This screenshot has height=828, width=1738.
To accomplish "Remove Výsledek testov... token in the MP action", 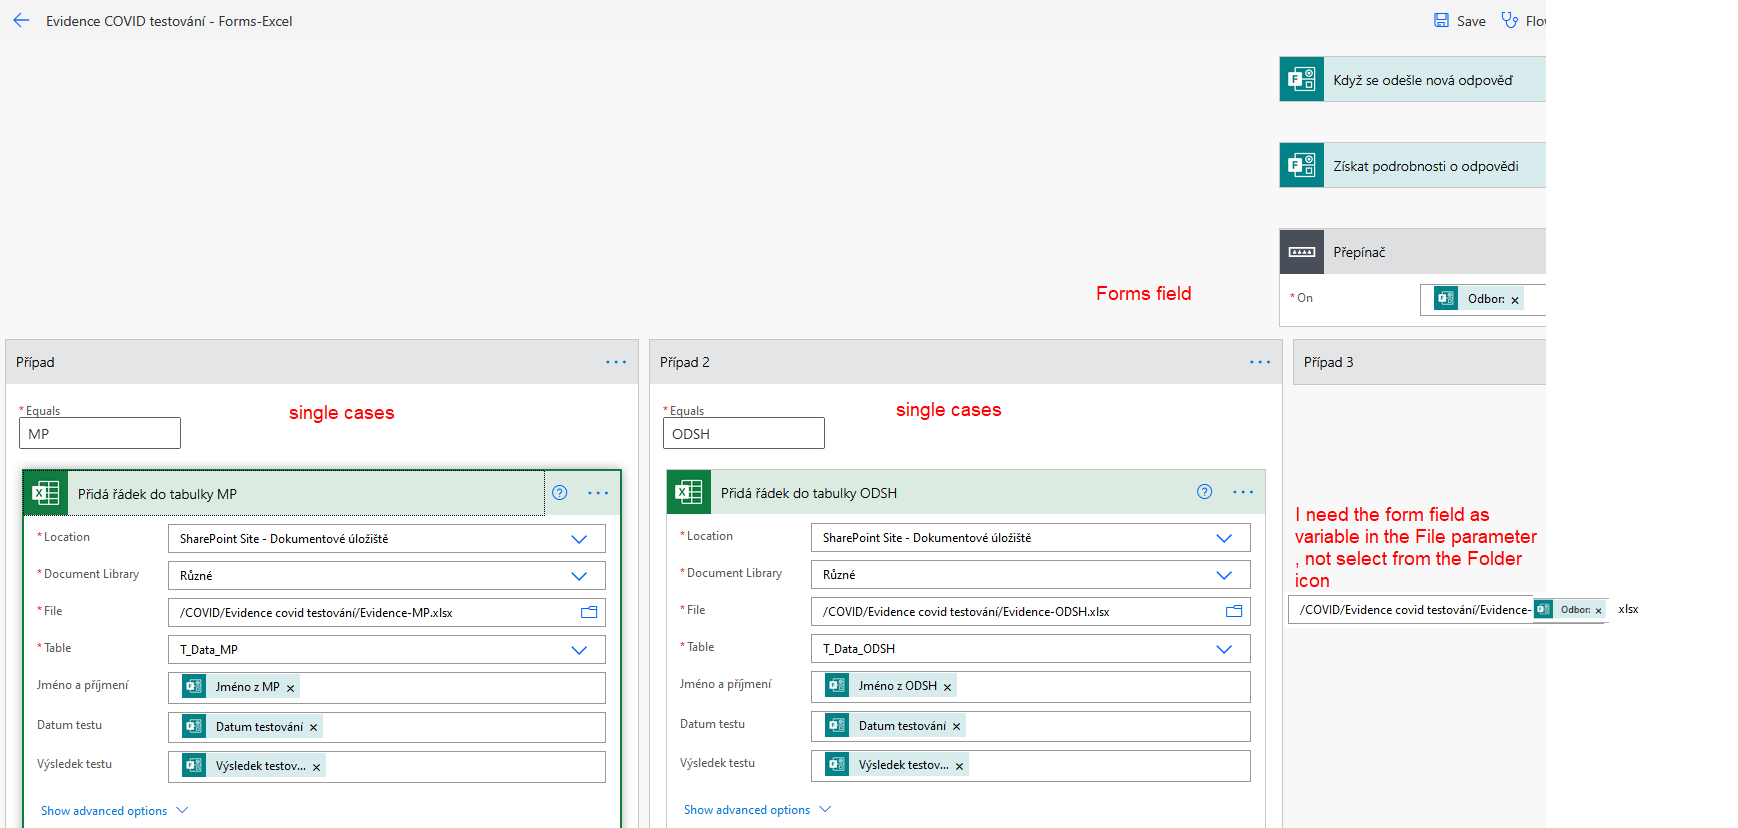I will click(317, 767).
